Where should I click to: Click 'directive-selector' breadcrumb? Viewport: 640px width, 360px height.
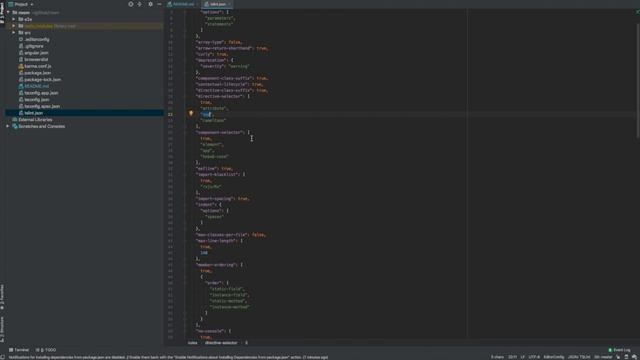pyautogui.click(x=221, y=343)
